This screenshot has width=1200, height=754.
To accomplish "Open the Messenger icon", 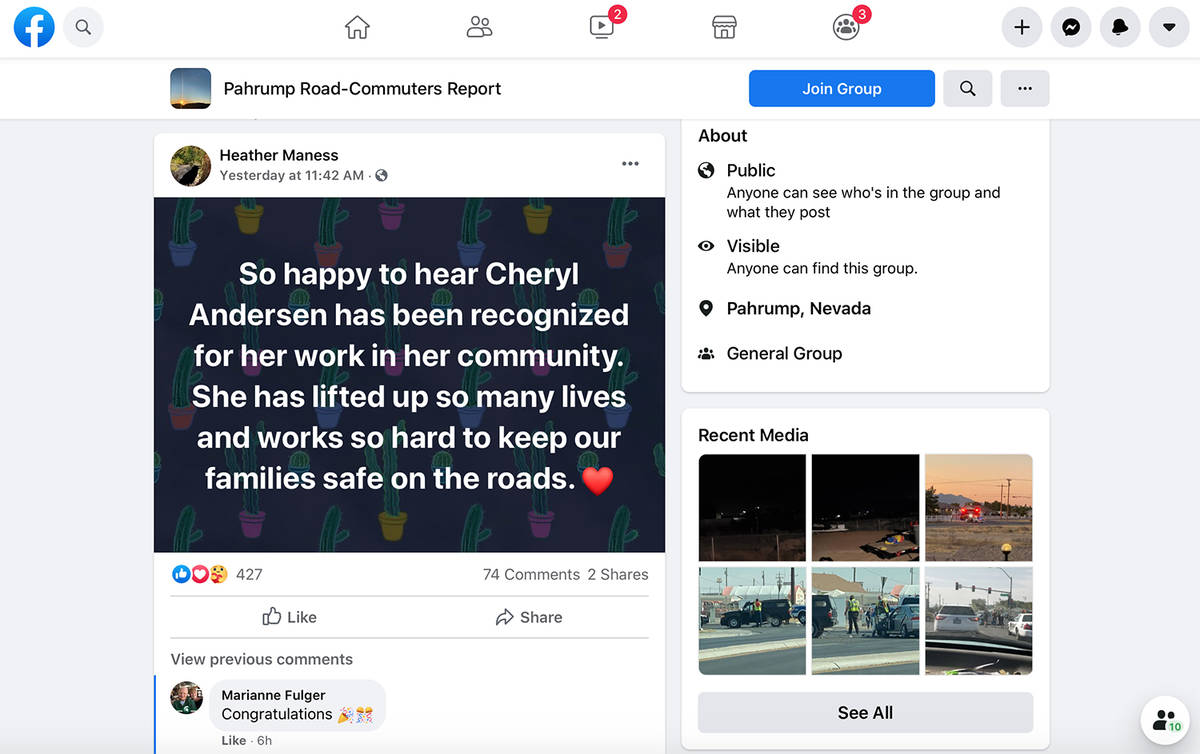I will point(1071,28).
